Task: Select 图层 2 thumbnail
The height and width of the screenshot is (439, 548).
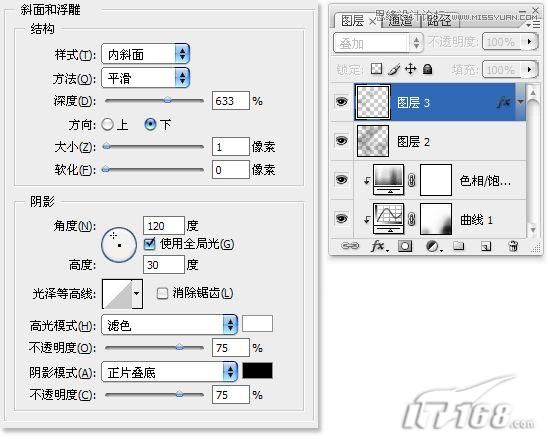Action: pyautogui.click(x=373, y=141)
